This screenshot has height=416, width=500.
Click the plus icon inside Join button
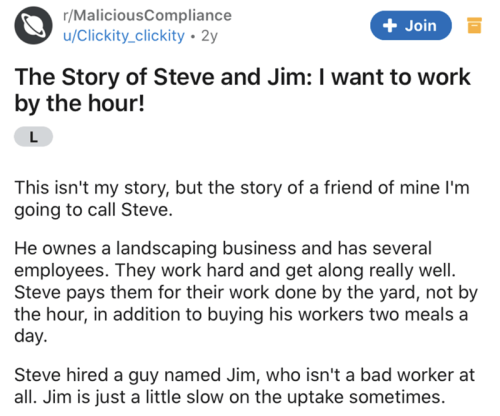tap(390, 25)
